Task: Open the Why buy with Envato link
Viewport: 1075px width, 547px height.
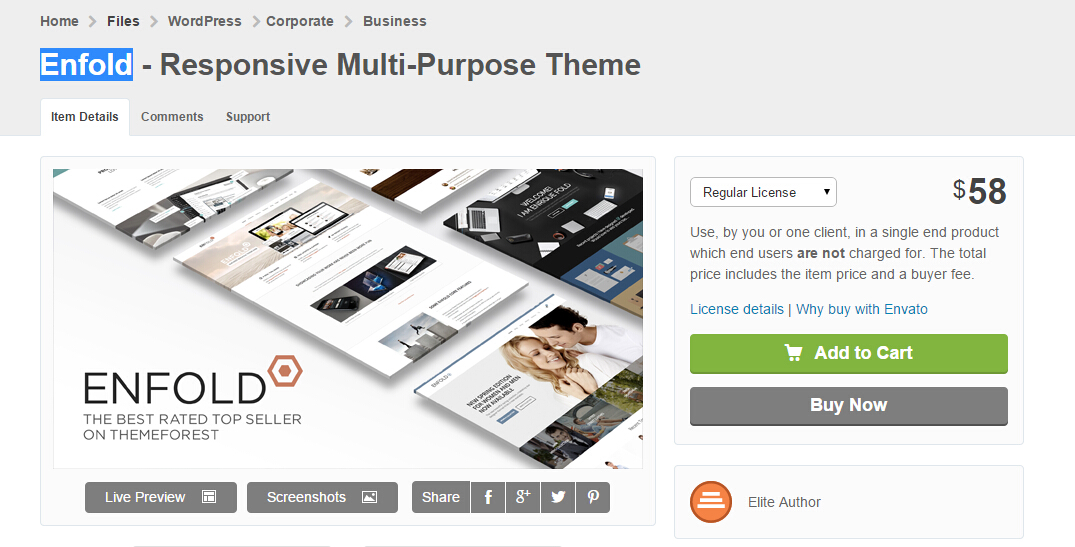Action: point(862,309)
